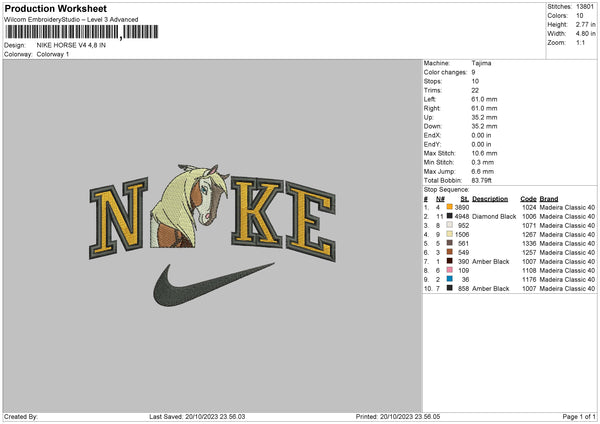The width and height of the screenshot is (600, 424).
Task: Select the Color changes value 9
Action: coord(473,72)
